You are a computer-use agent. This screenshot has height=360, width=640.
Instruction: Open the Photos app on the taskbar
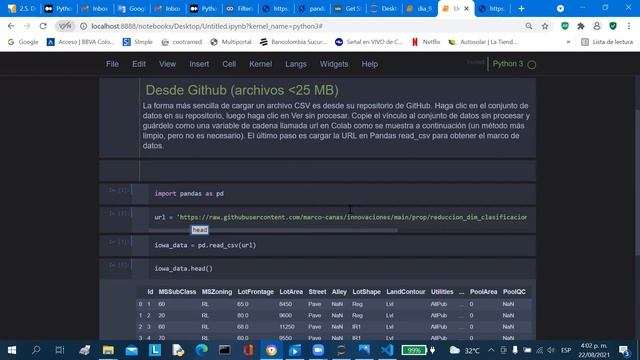[x=364, y=350]
